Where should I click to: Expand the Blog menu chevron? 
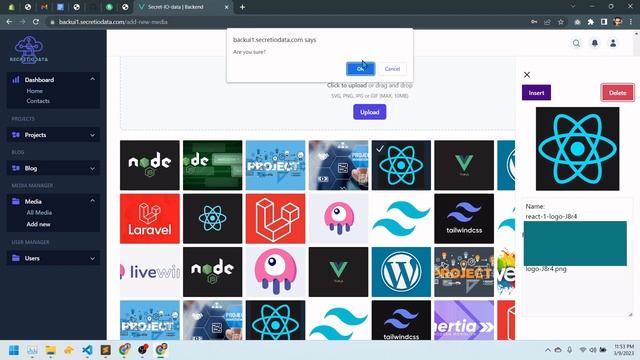[x=92, y=168]
